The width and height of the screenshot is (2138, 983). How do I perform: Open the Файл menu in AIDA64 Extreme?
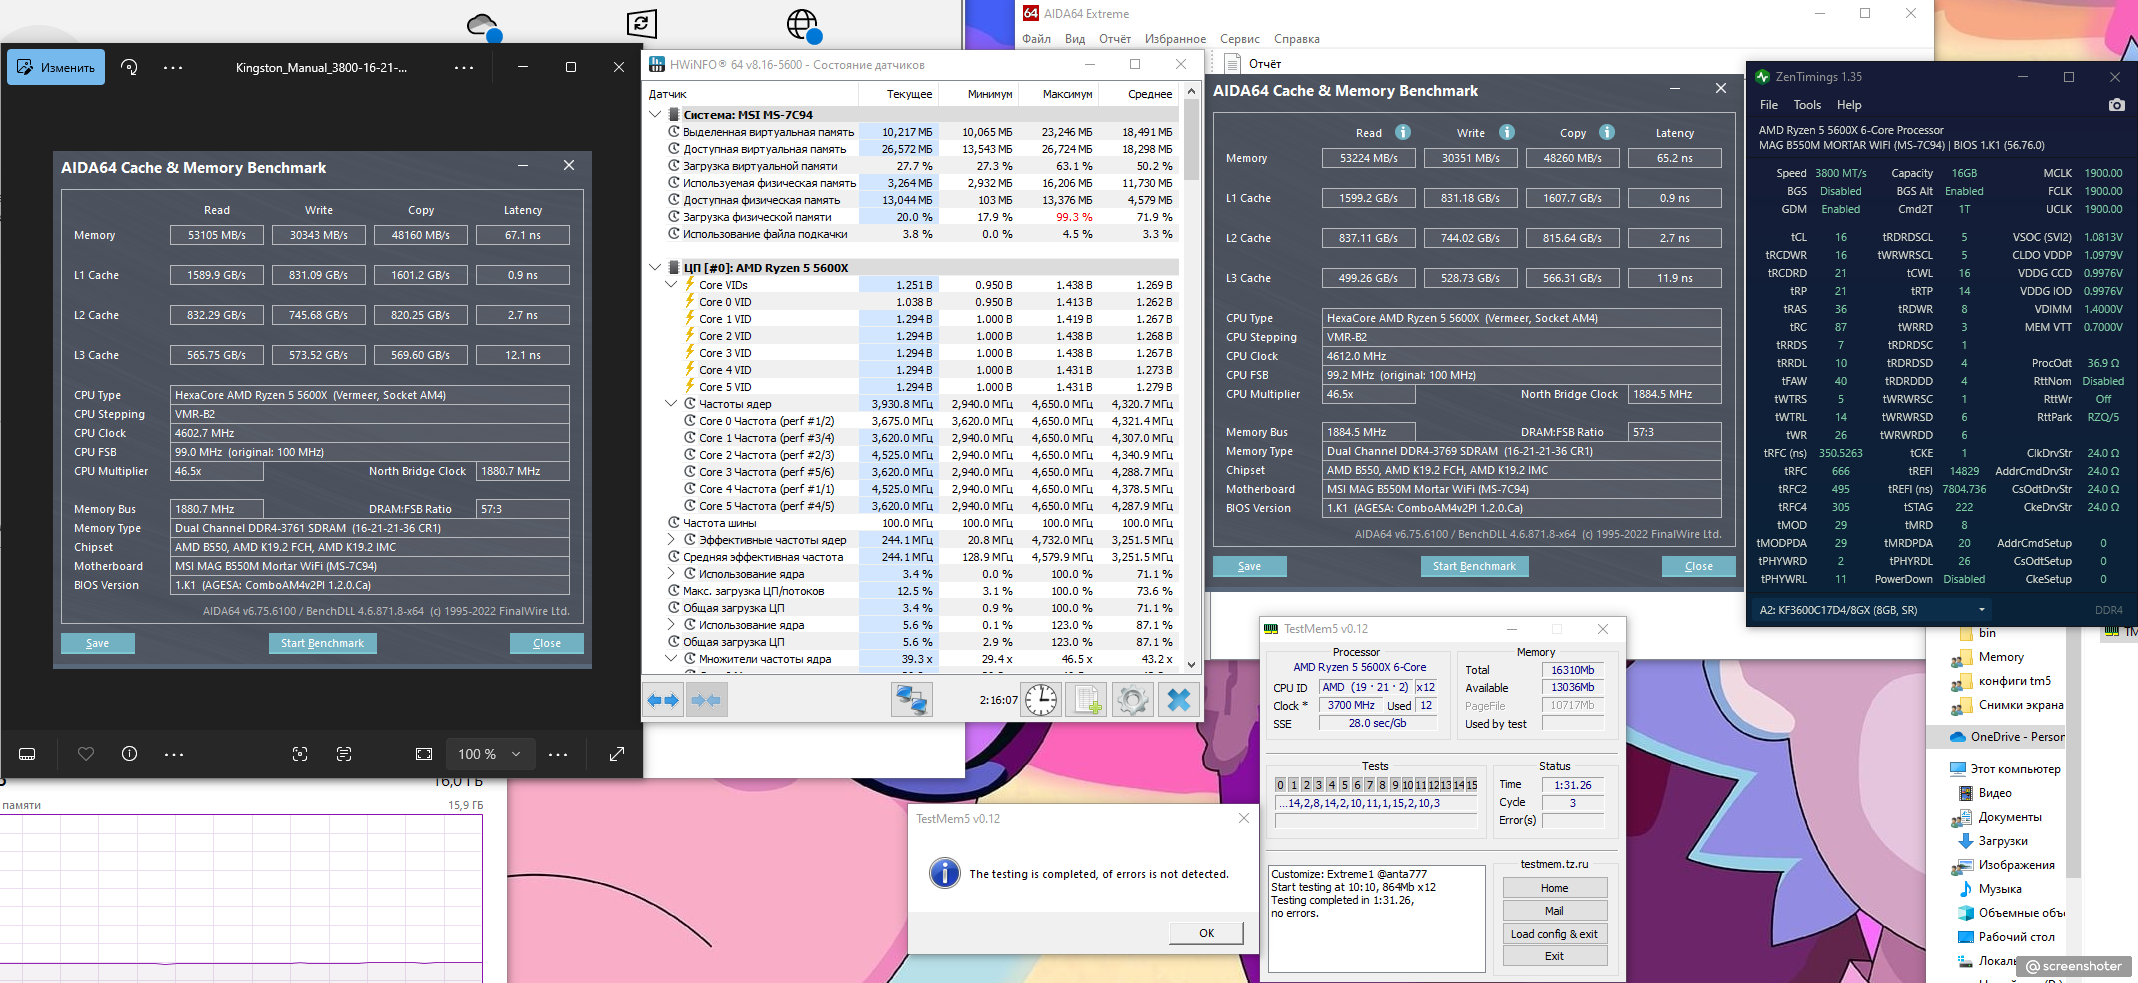coord(1036,39)
